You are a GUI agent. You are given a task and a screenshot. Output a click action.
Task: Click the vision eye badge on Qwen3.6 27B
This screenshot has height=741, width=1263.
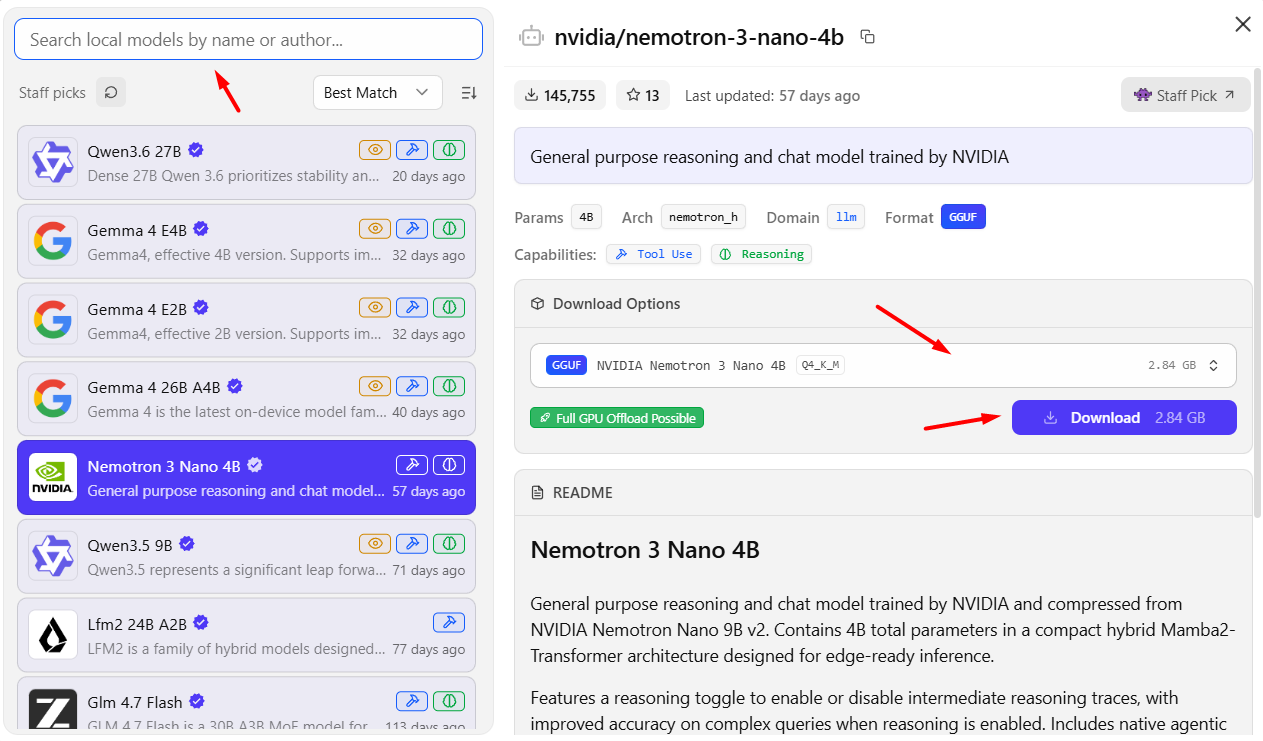coord(375,150)
